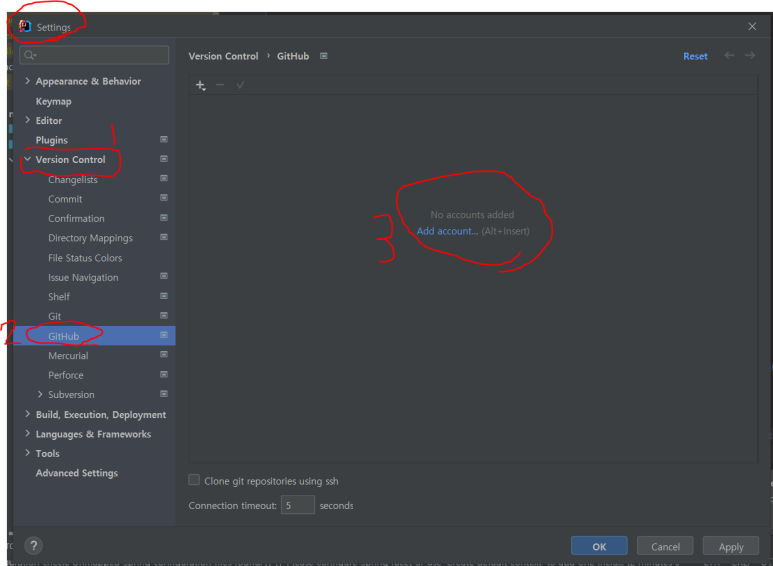Open the Keymap settings page
The image size is (773, 566).
pos(53,101)
